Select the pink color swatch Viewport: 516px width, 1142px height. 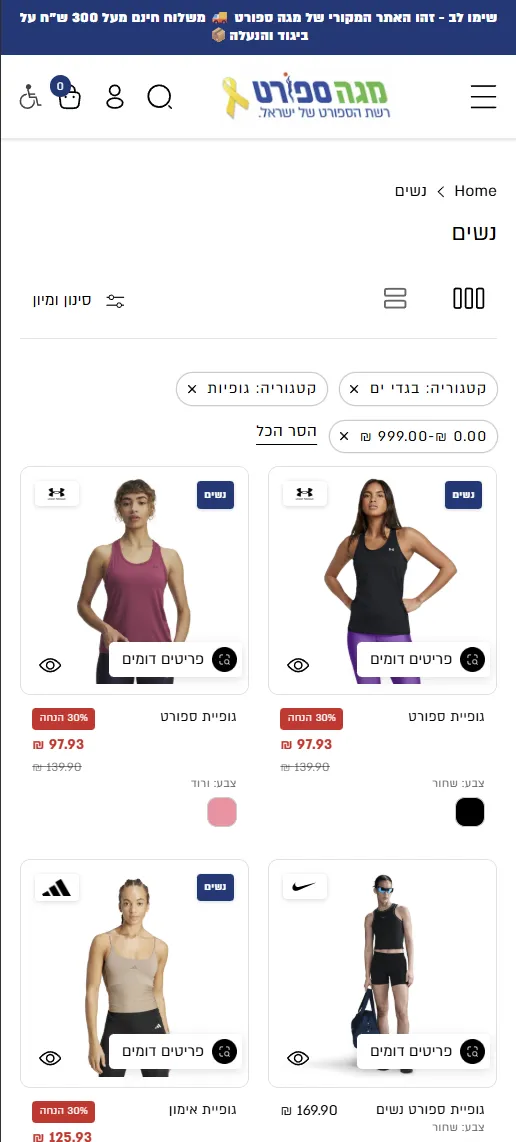(x=222, y=812)
